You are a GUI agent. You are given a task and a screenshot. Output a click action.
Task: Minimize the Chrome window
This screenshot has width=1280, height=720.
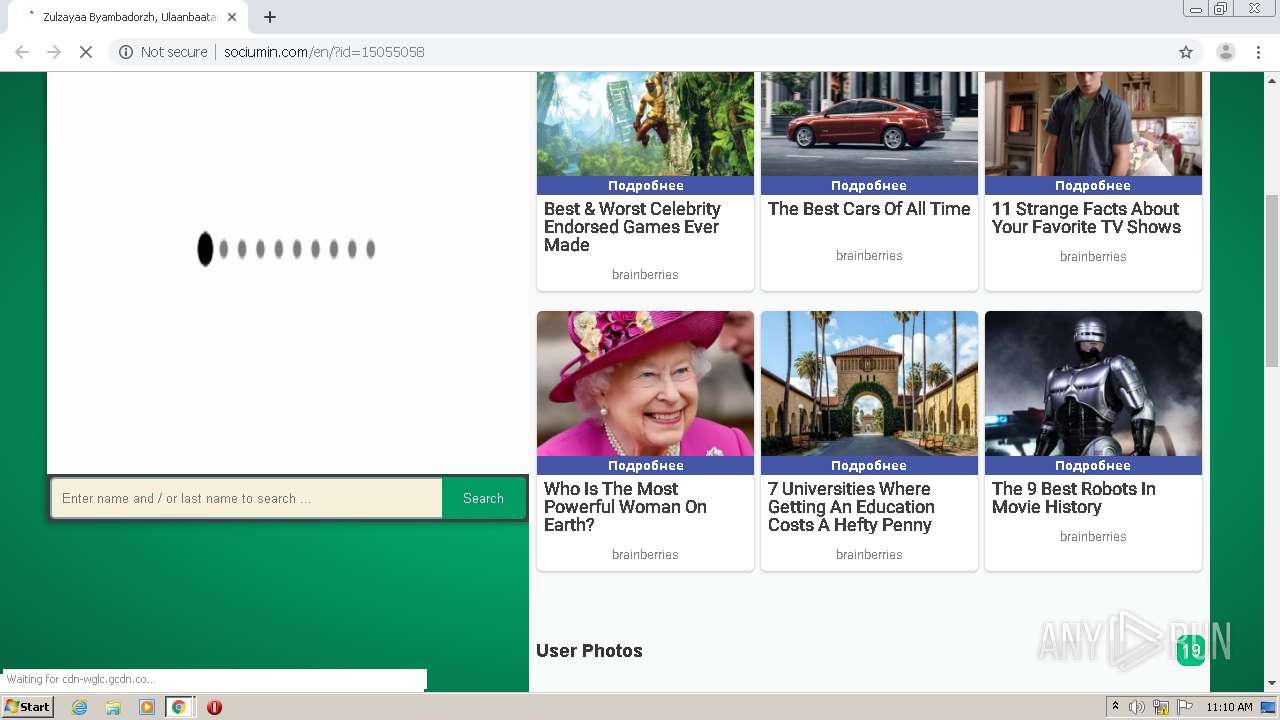click(1195, 9)
